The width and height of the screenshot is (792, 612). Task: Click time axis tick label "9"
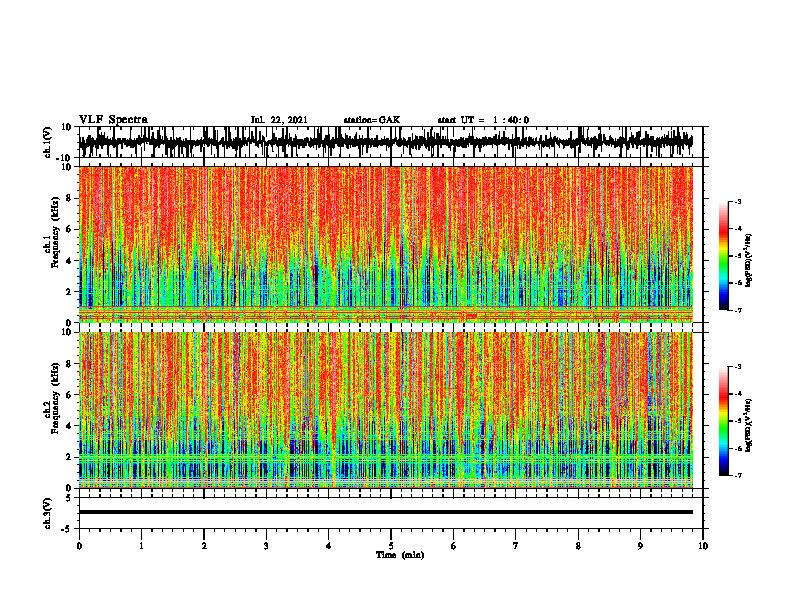(640, 546)
